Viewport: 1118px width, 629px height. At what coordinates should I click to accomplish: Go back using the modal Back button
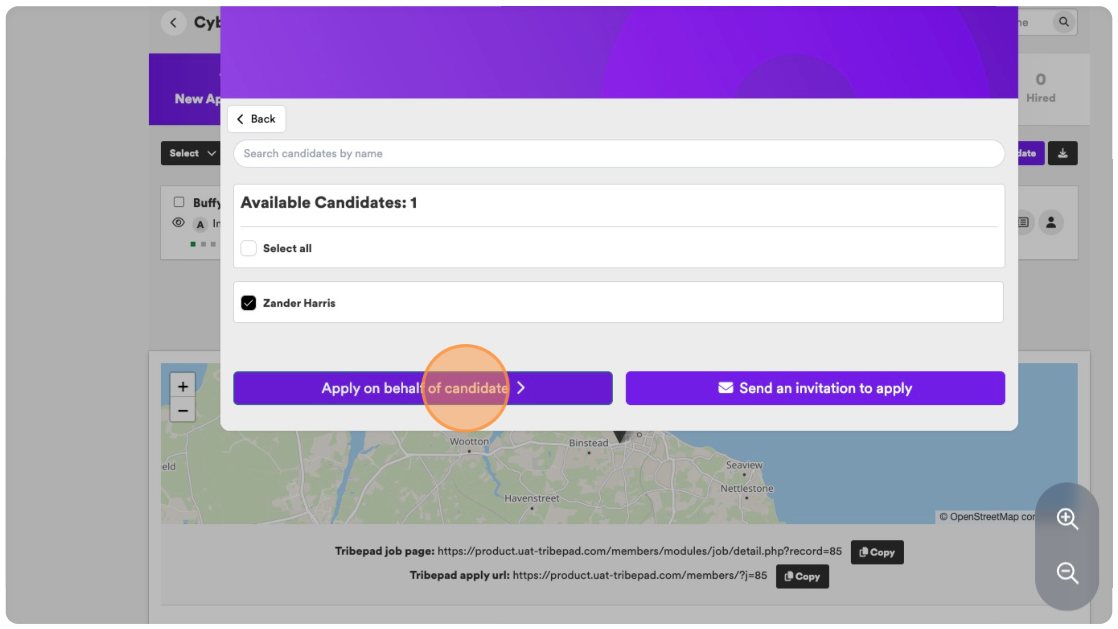[x=257, y=119]
